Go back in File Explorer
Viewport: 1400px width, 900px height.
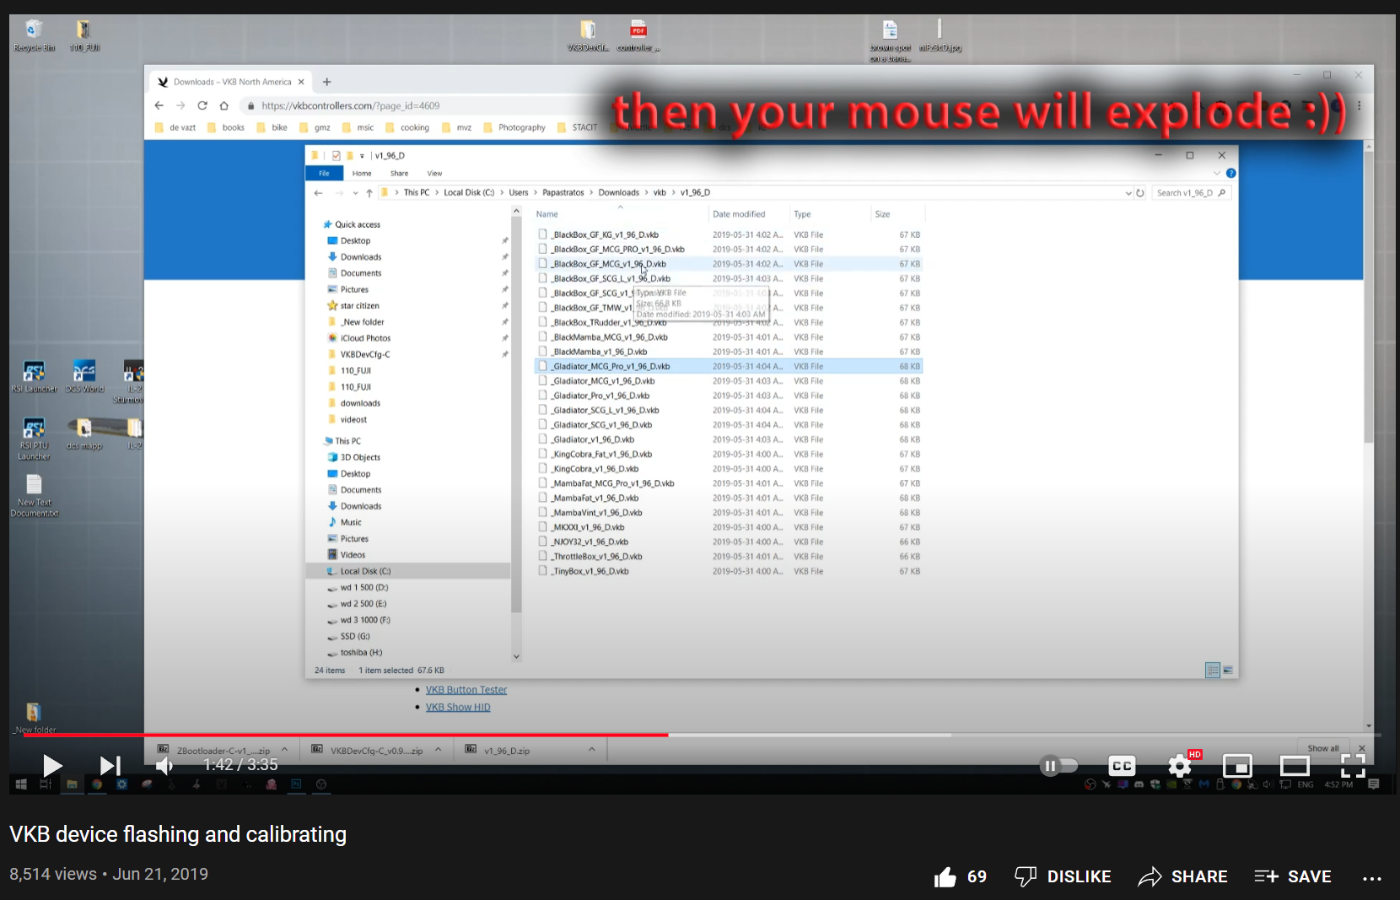[318, 193]
